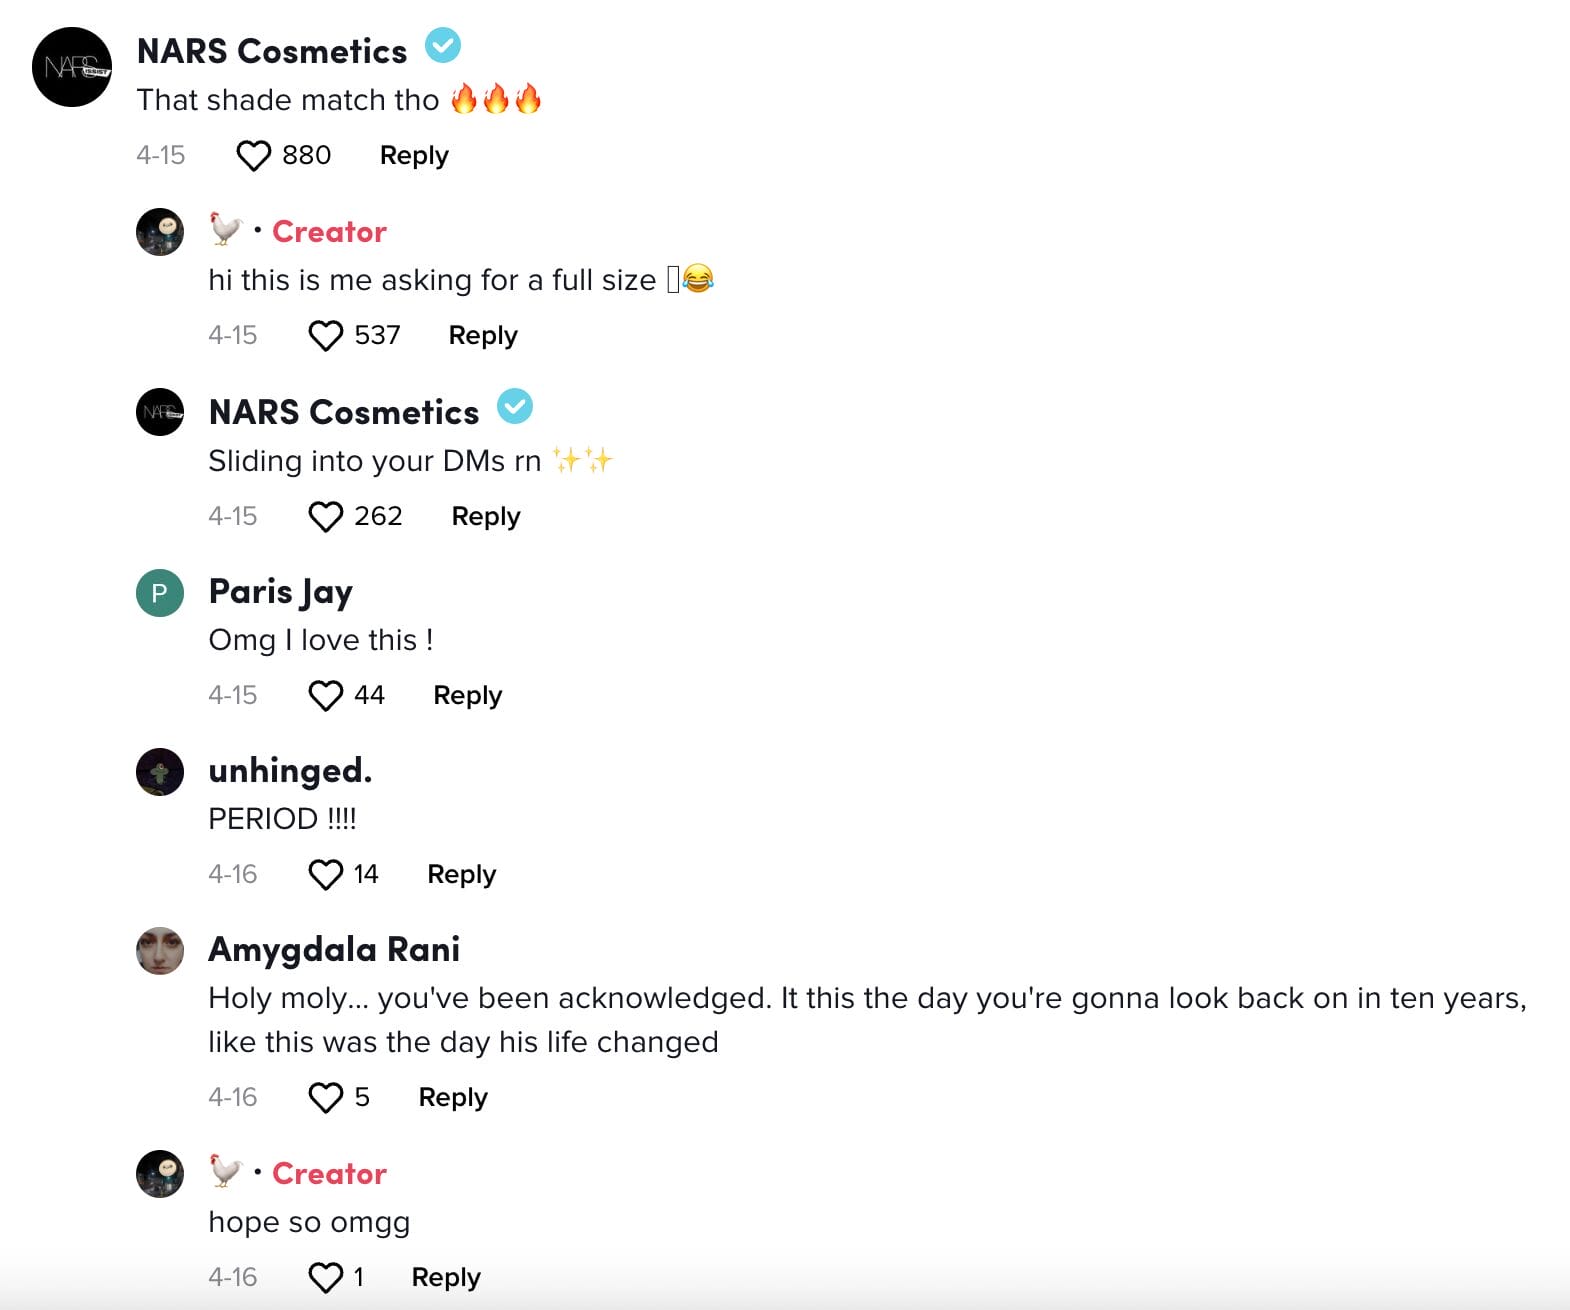
Task: Like Paris Jay's comment
Action: click(325, 696)
